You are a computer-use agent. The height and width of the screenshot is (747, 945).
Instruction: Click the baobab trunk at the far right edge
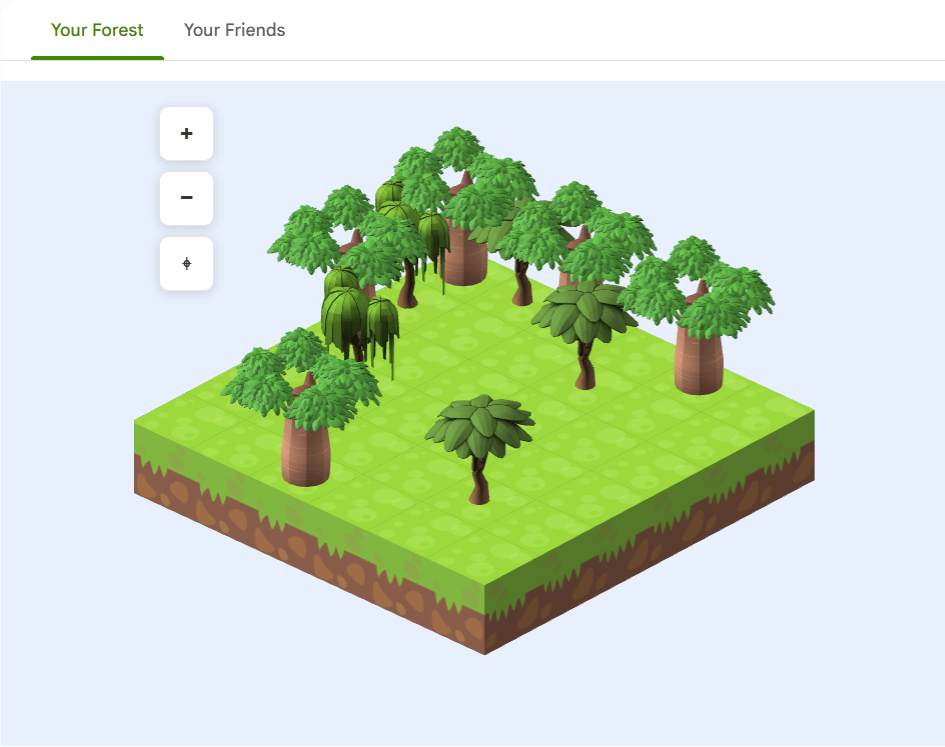[699, 360]
